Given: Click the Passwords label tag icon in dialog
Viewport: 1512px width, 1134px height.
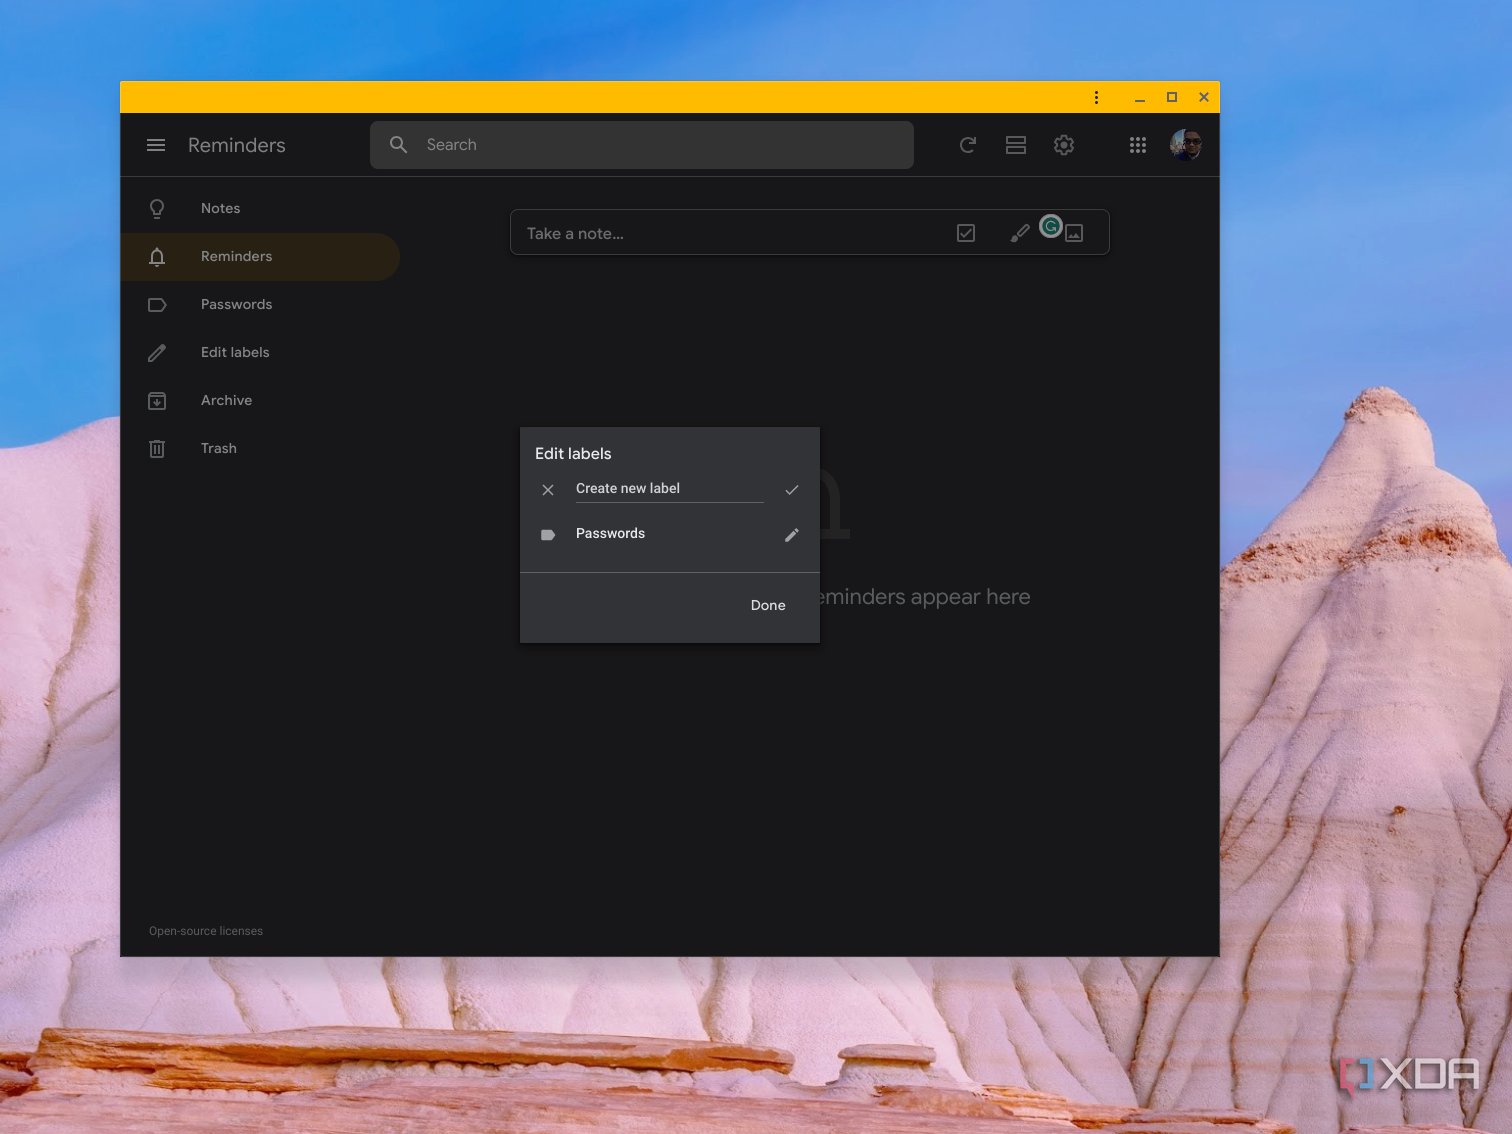Looking at the screenshot, I should 548,535.
